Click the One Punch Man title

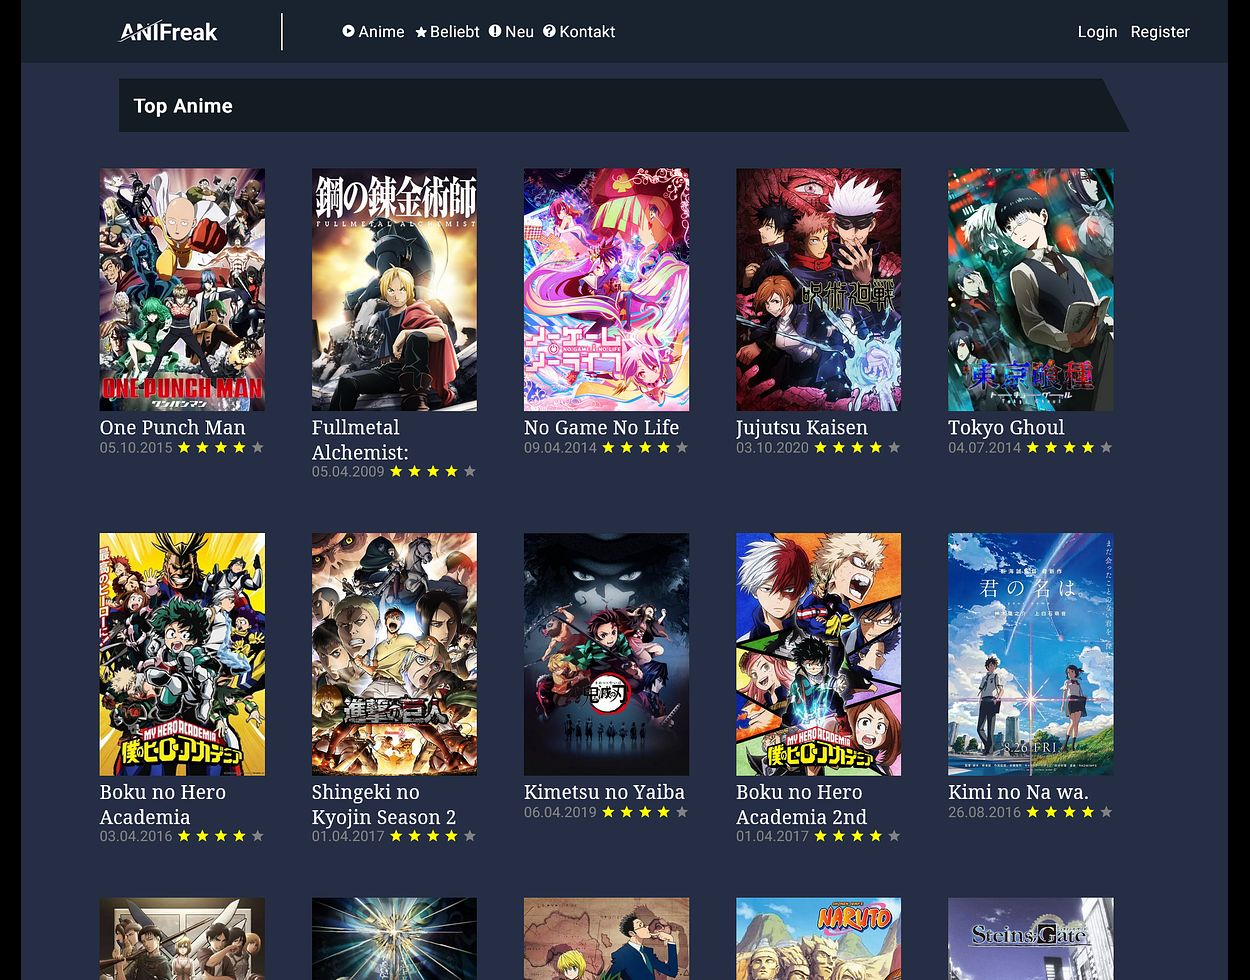pyautogui.click(x=172, y=427)
